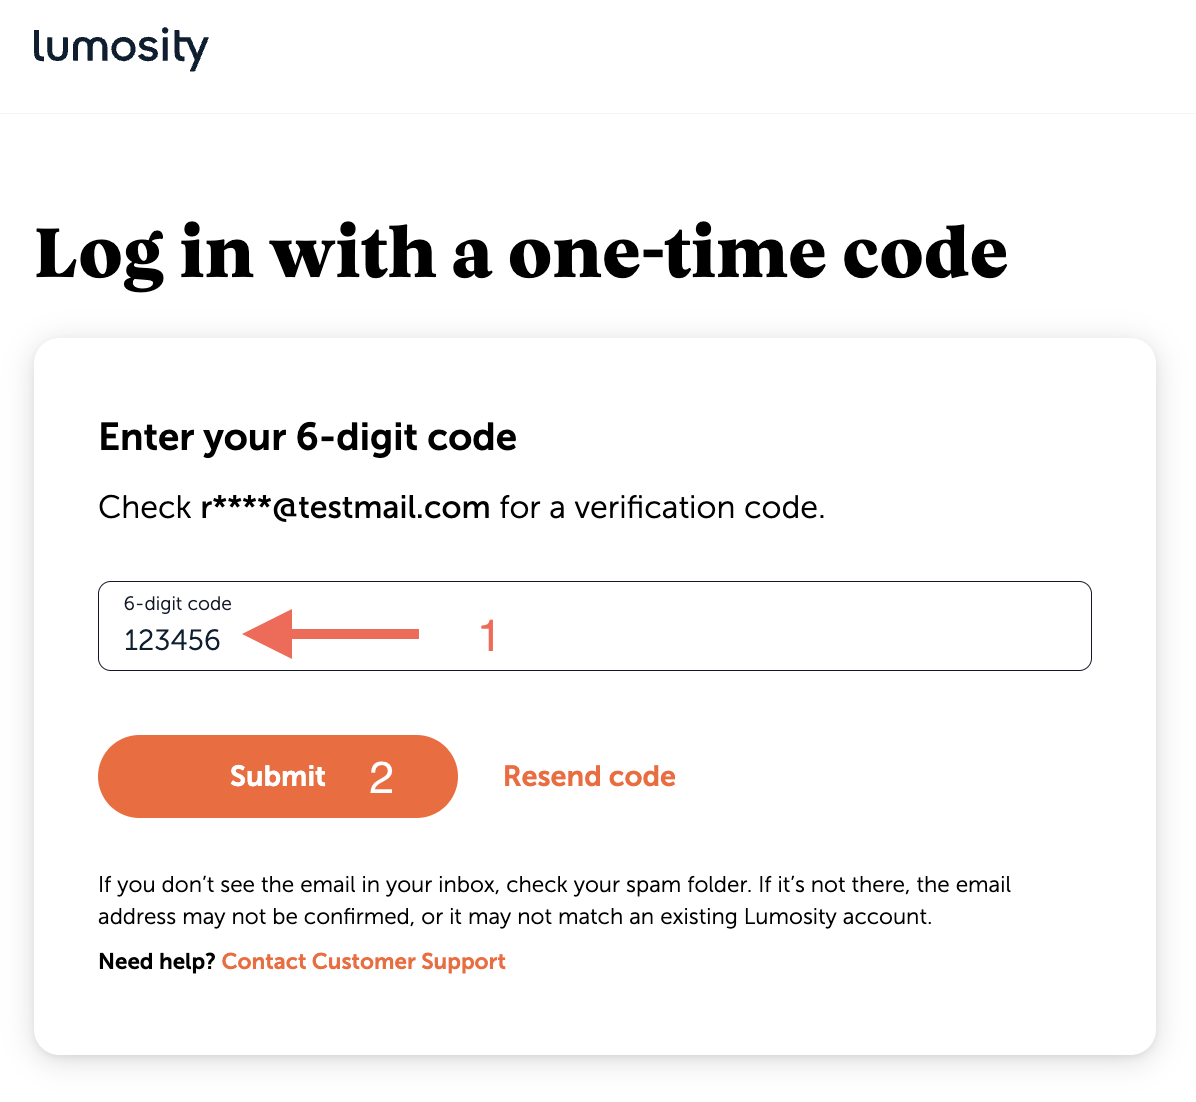Screen dimensions: 1196x1102
Task: Open Contact Customer Support
Action: point(363,961)
